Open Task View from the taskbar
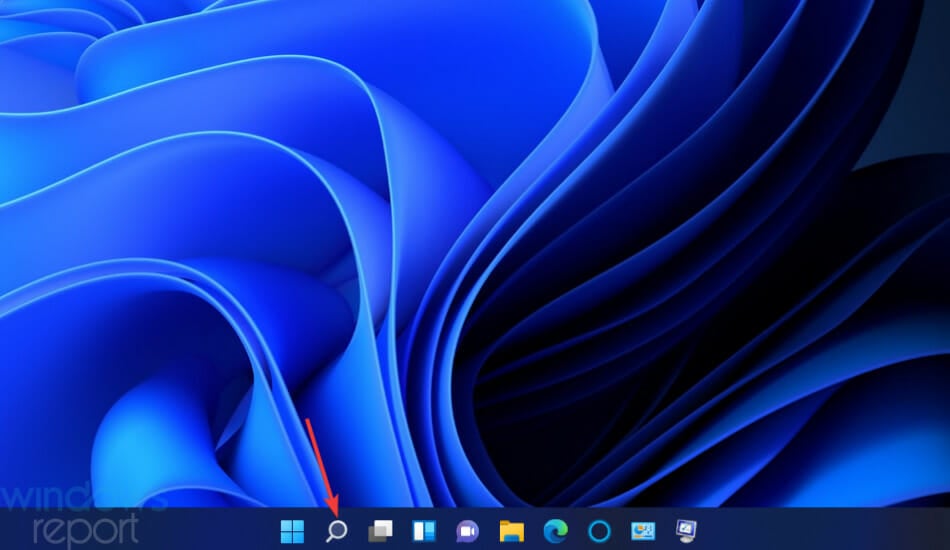Screen dimensions: 950x550 380,530
